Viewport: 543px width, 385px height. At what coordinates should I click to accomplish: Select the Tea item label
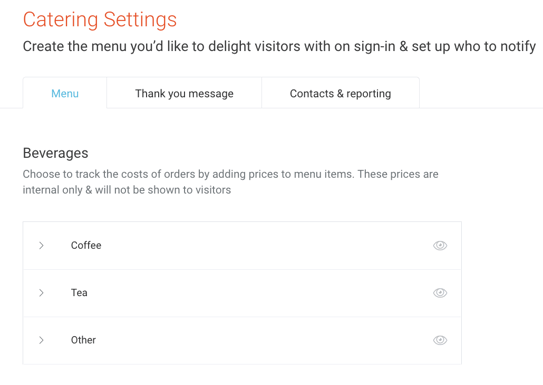pyautogui.click(x=79, y=293)
